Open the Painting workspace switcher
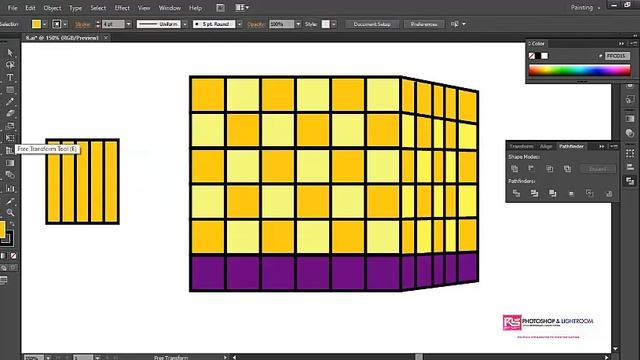This screenshot has width=640, height=360. (x=585, y=7)
